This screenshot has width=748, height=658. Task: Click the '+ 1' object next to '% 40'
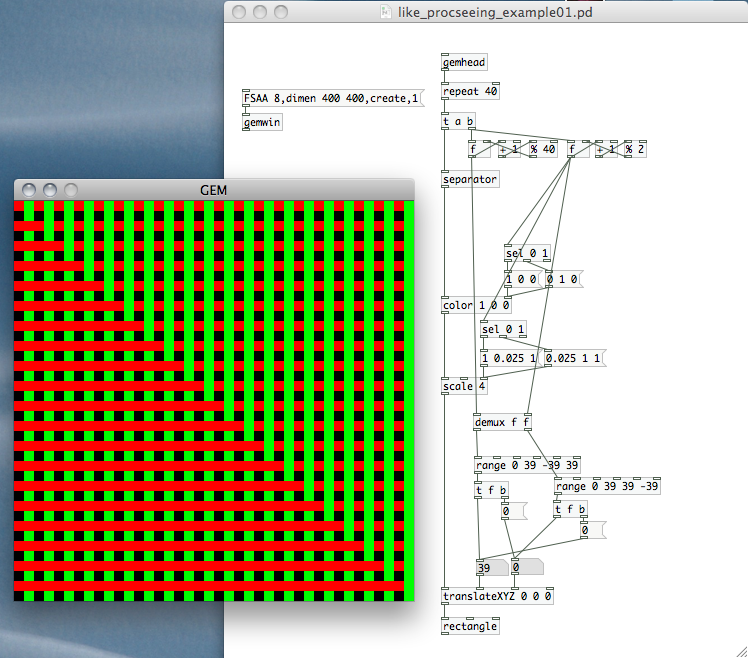click(x=509, y=149)
